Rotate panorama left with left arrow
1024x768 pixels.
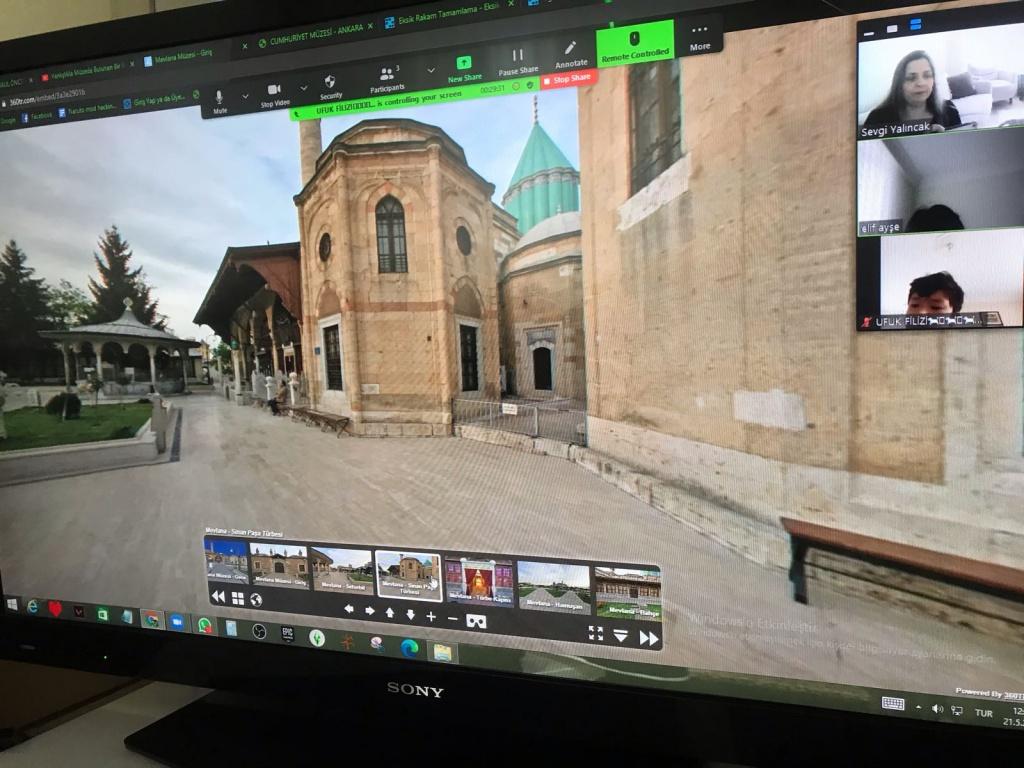tap(349, 609)
